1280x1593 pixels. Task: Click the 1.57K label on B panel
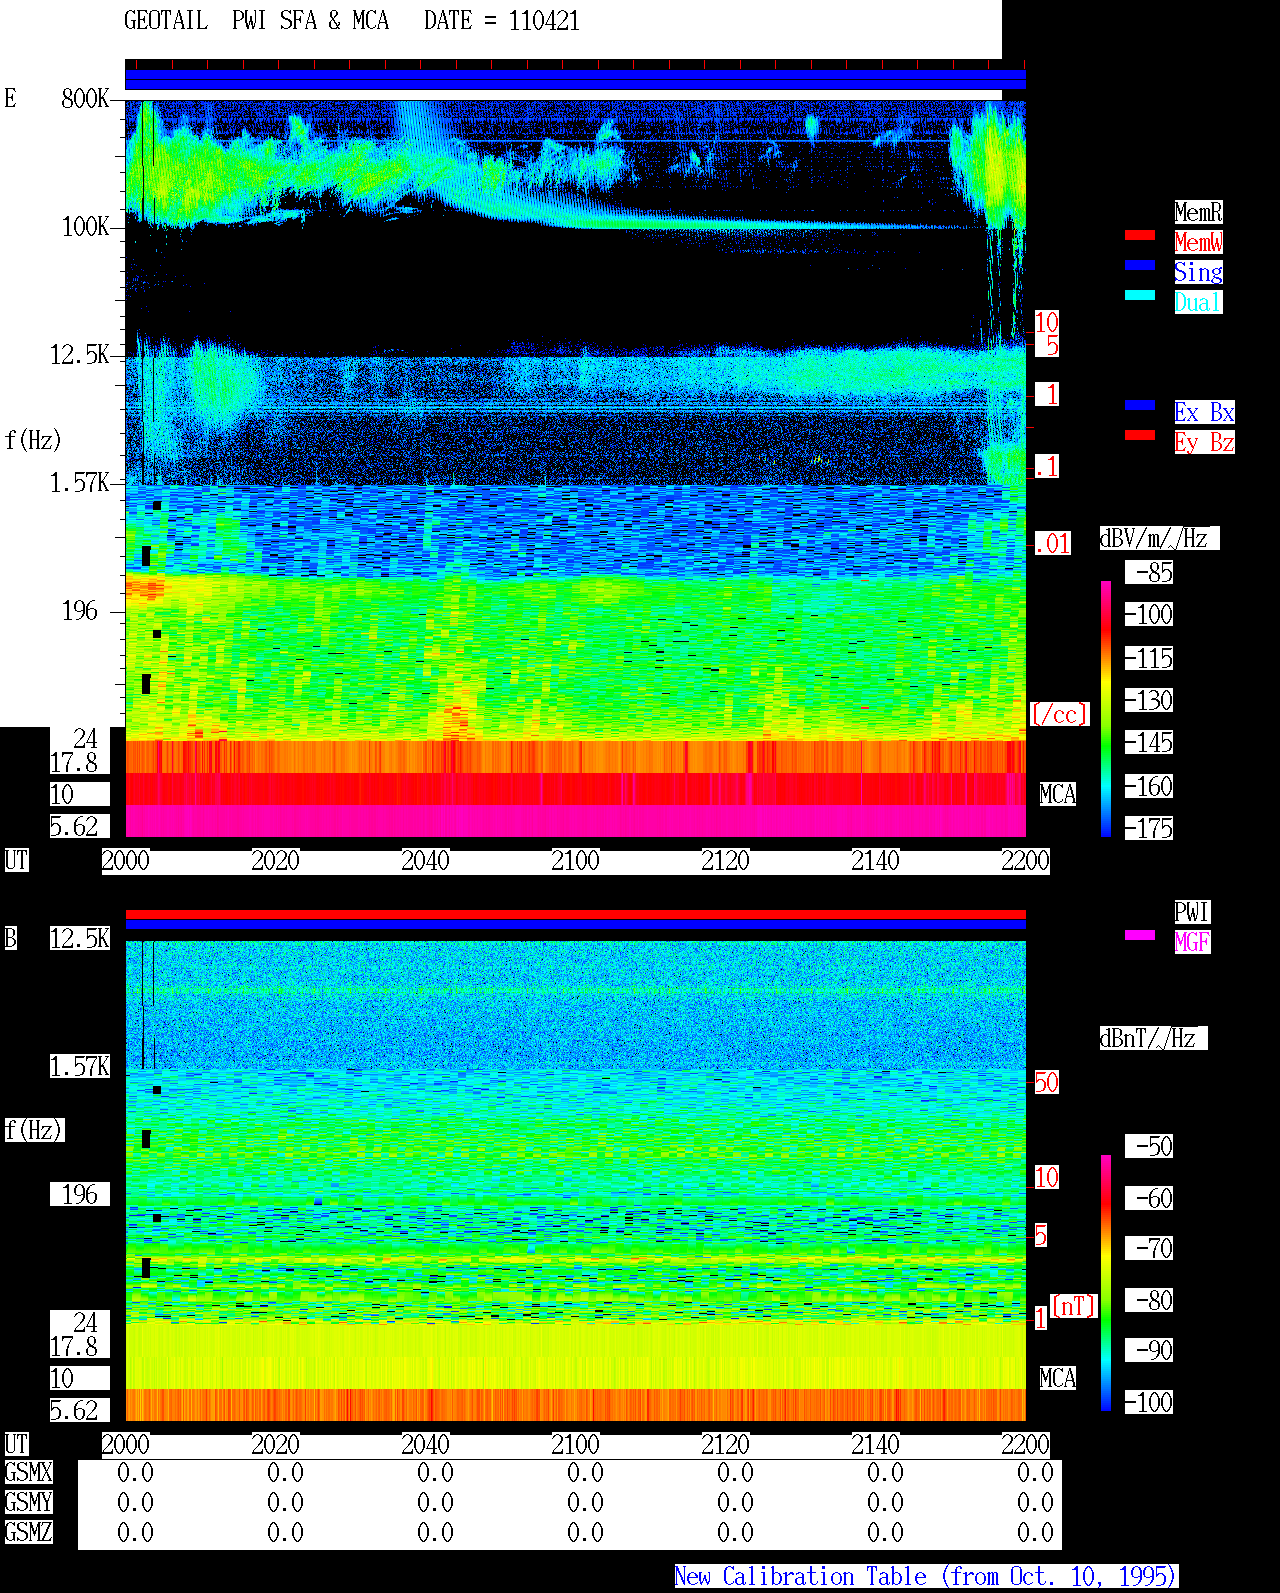80,1066
